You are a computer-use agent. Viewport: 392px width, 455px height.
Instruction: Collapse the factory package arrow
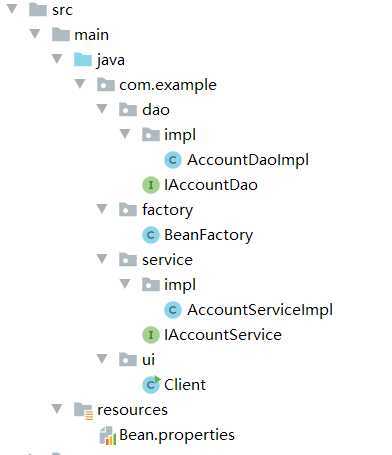102,209
